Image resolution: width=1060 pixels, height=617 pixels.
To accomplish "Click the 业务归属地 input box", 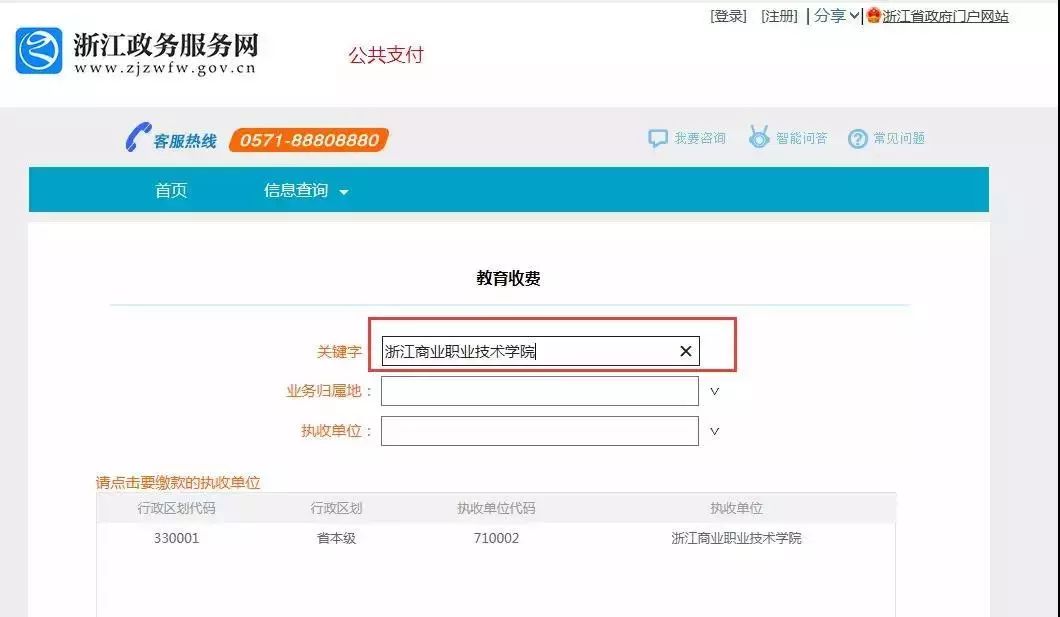I will click(539, 391).
